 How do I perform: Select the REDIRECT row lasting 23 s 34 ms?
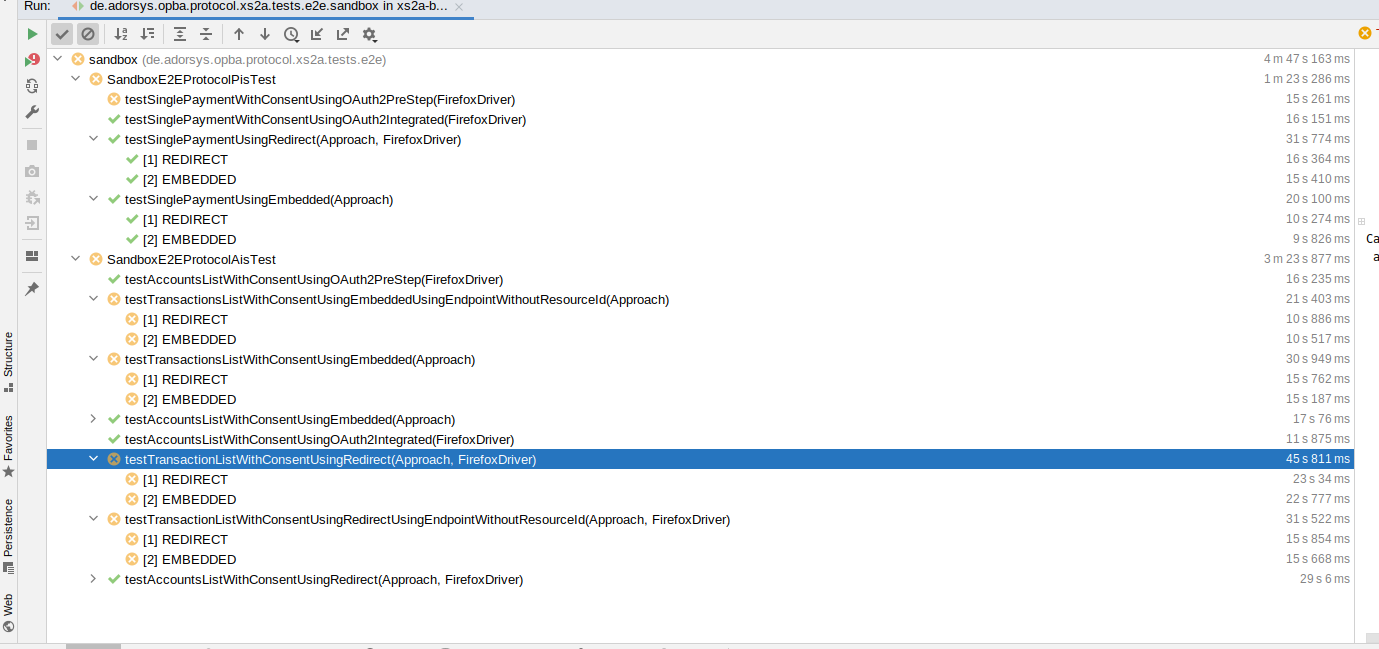[699, 480]
